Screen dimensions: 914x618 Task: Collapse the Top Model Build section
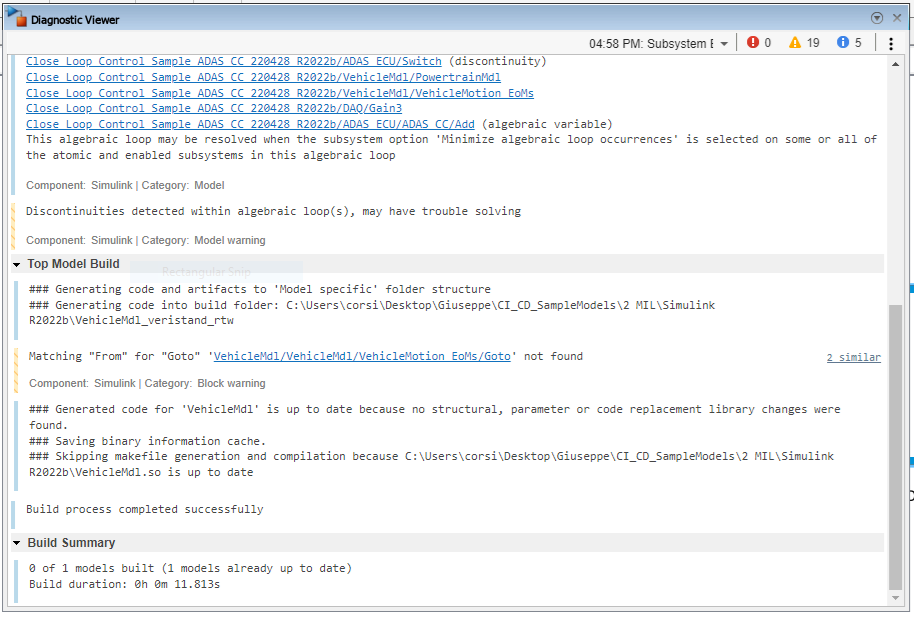pos(16,265)
